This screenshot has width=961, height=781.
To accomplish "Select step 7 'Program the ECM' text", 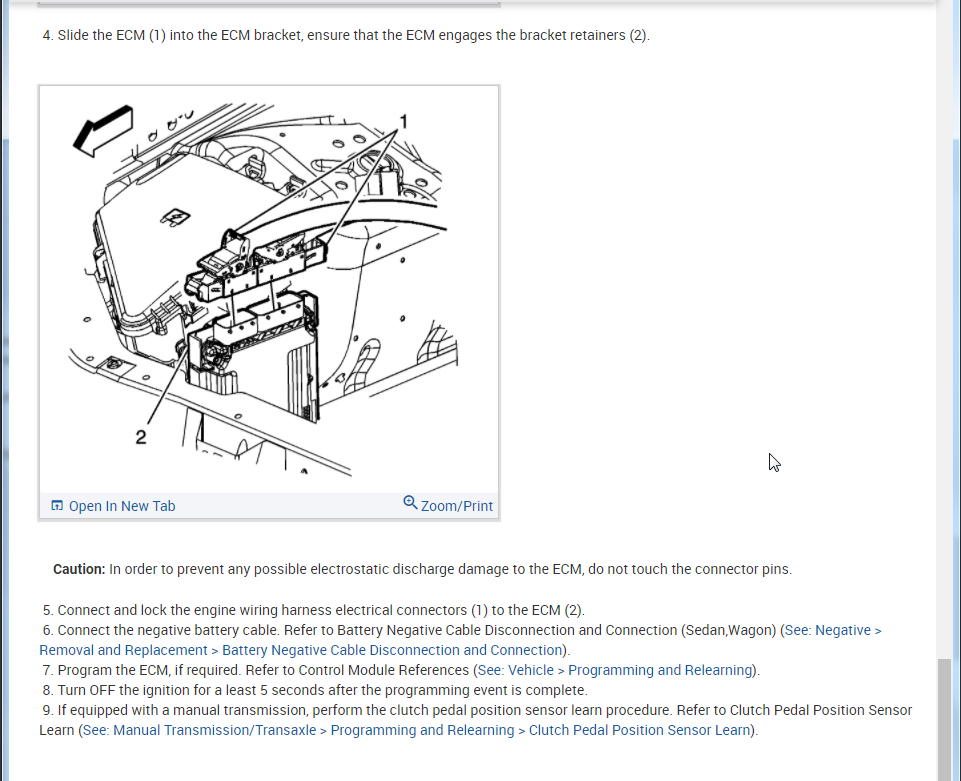I will click(401, 670).
